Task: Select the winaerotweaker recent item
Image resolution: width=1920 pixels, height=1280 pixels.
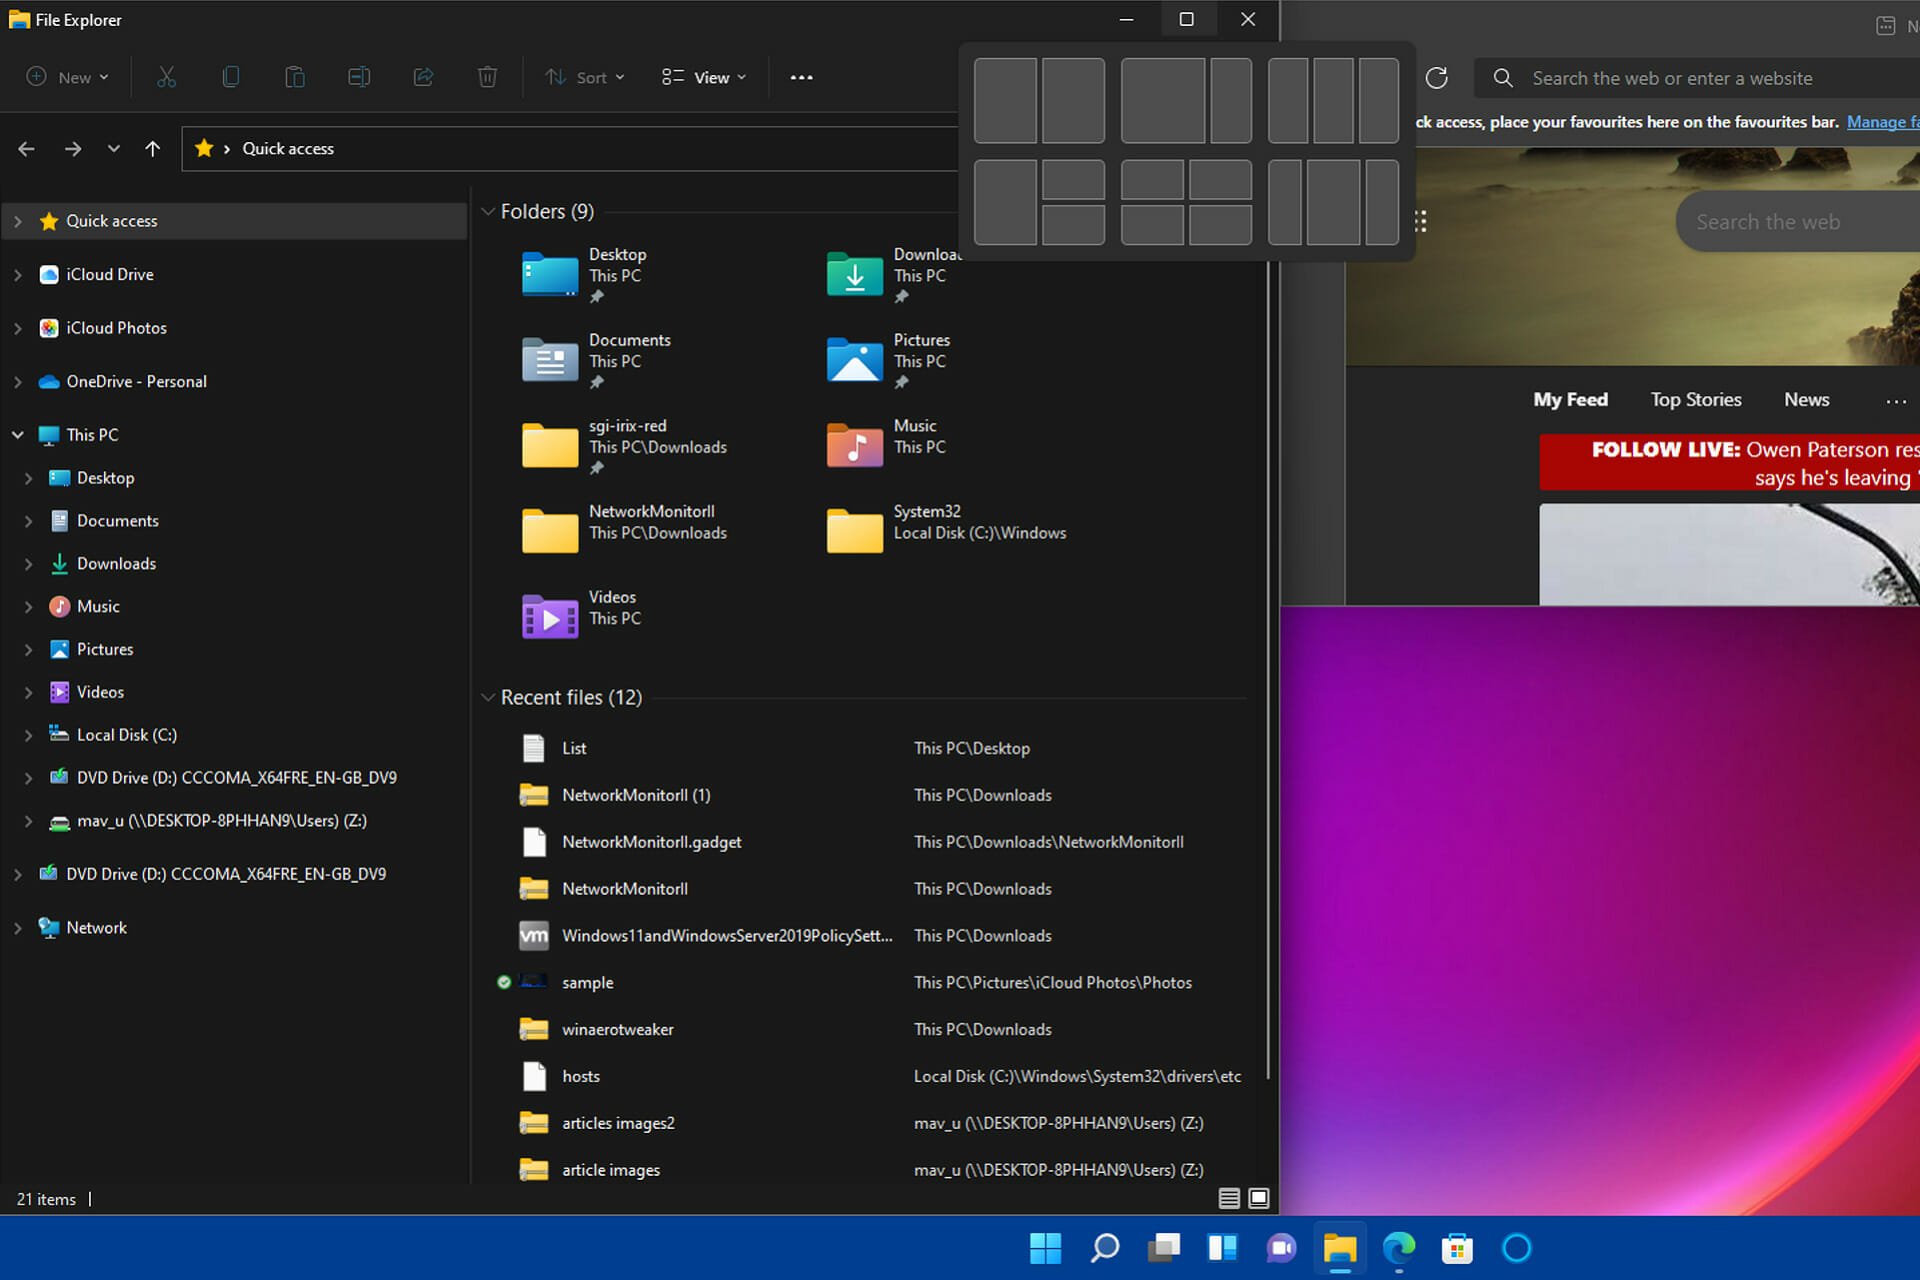Action: pos(617,1029)
